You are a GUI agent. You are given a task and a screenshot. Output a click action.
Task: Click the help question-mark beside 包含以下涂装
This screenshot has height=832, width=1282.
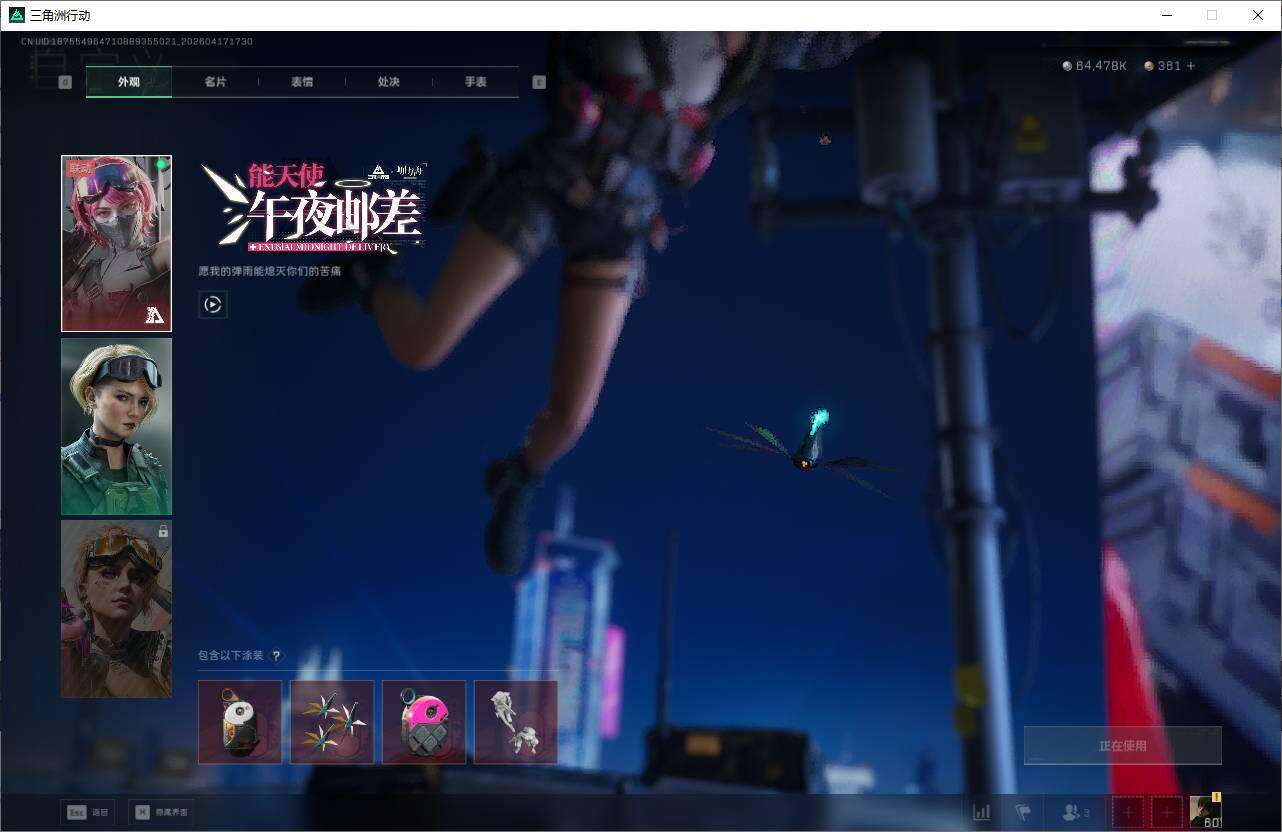pos(277,656)
